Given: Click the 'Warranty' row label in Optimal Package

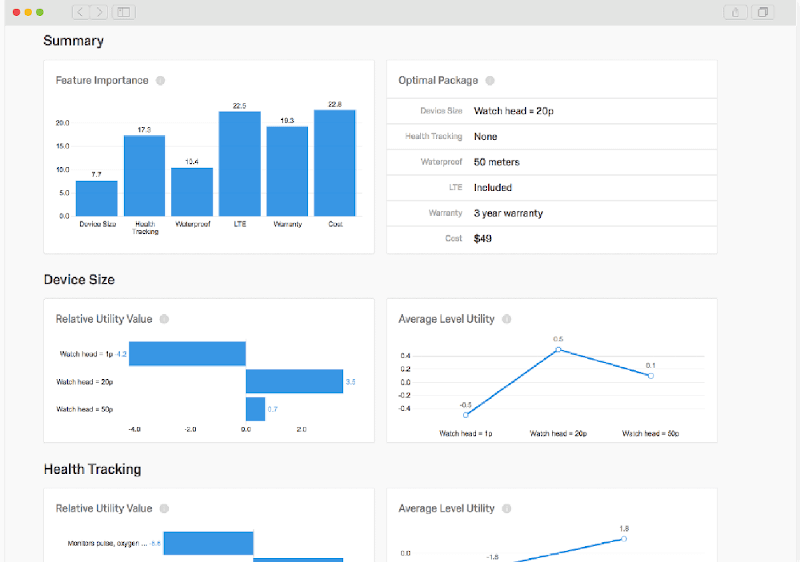Looking at the screenshot, I should tap(445, 213).
